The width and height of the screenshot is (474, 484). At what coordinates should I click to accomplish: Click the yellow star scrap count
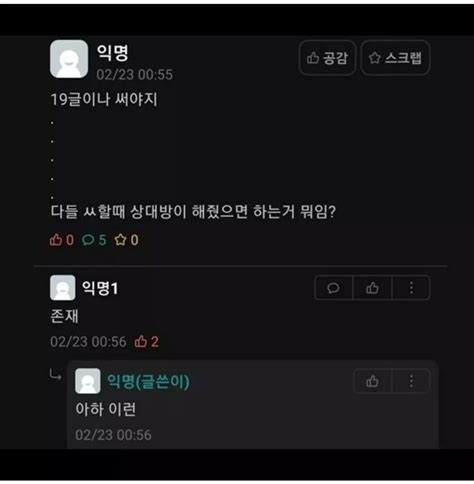[126, 240]
